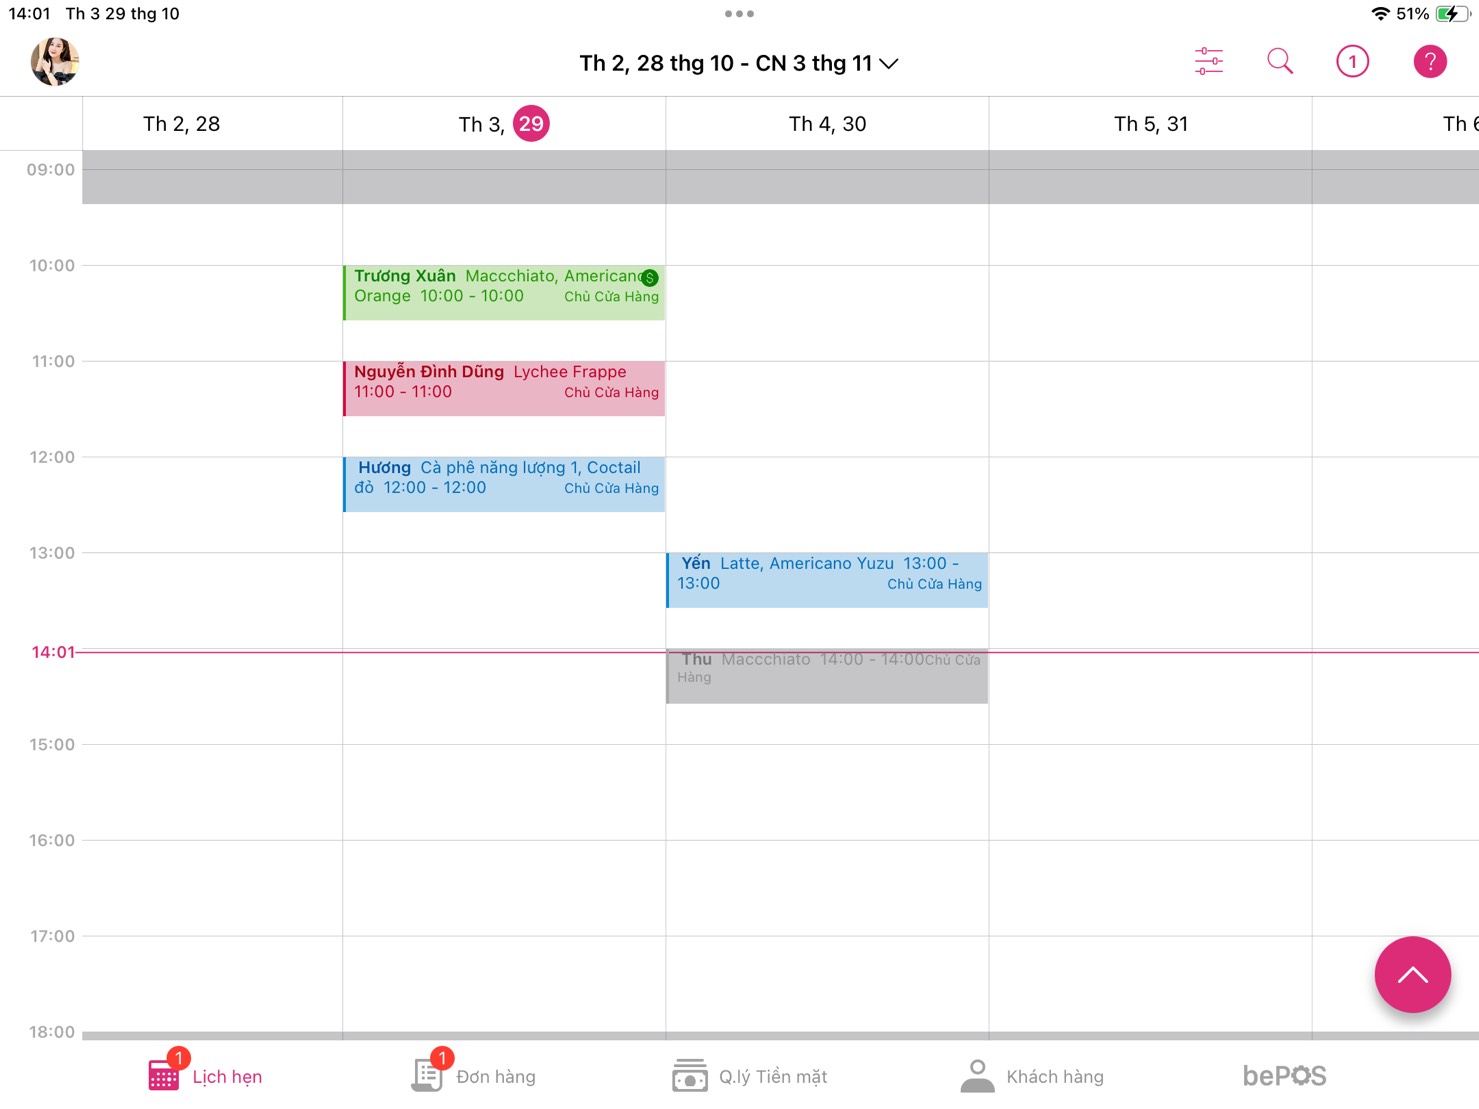
Task: Open Yến's Latte appointment at 13:00
Action: click(x=827, y=580)
